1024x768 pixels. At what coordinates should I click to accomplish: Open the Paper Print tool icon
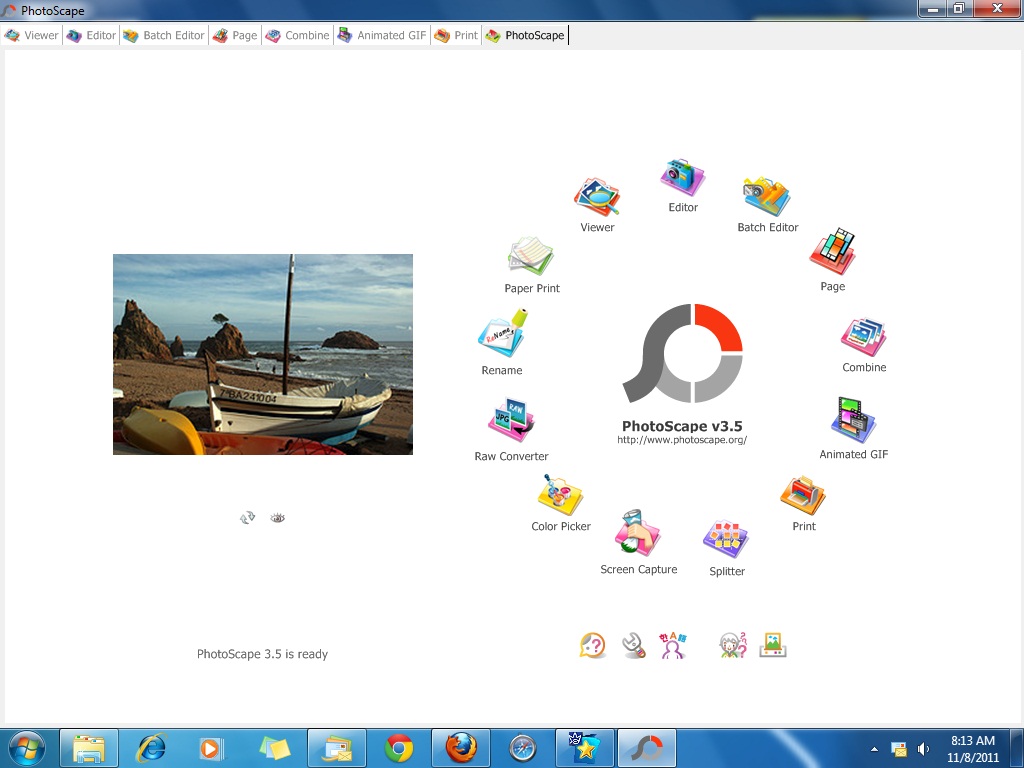(532, 256)
